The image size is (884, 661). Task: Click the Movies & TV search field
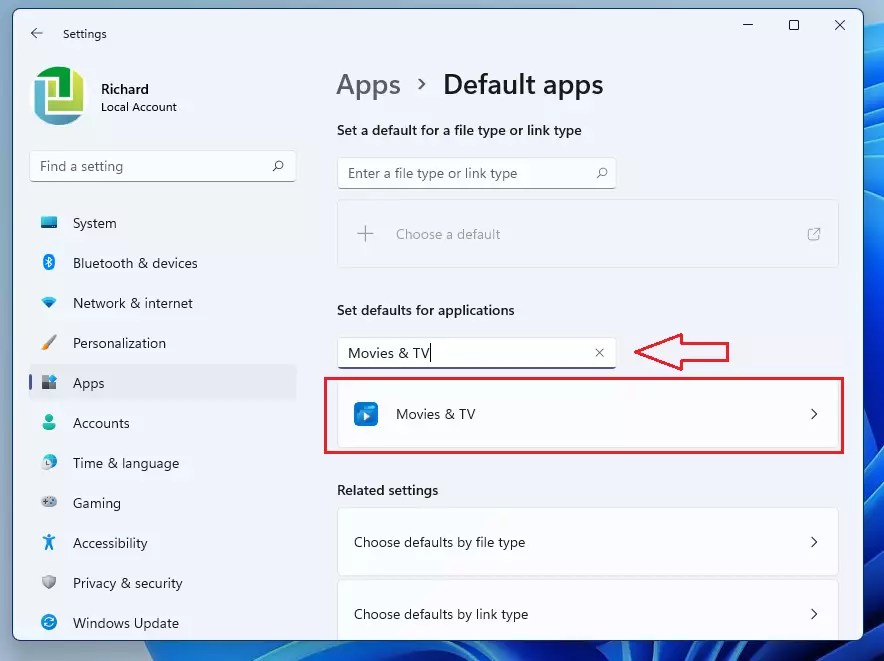(x=476, y=353)
